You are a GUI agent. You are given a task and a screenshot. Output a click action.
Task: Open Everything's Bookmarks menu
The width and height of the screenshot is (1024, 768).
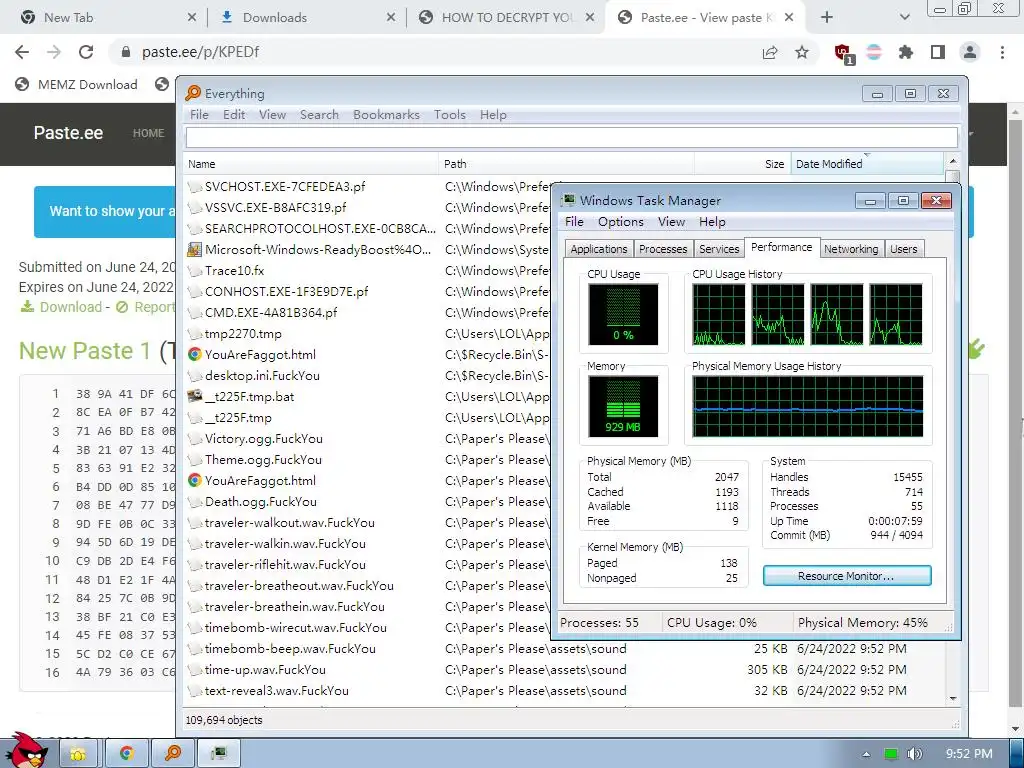pyautogui.click(x=387, y=115)
